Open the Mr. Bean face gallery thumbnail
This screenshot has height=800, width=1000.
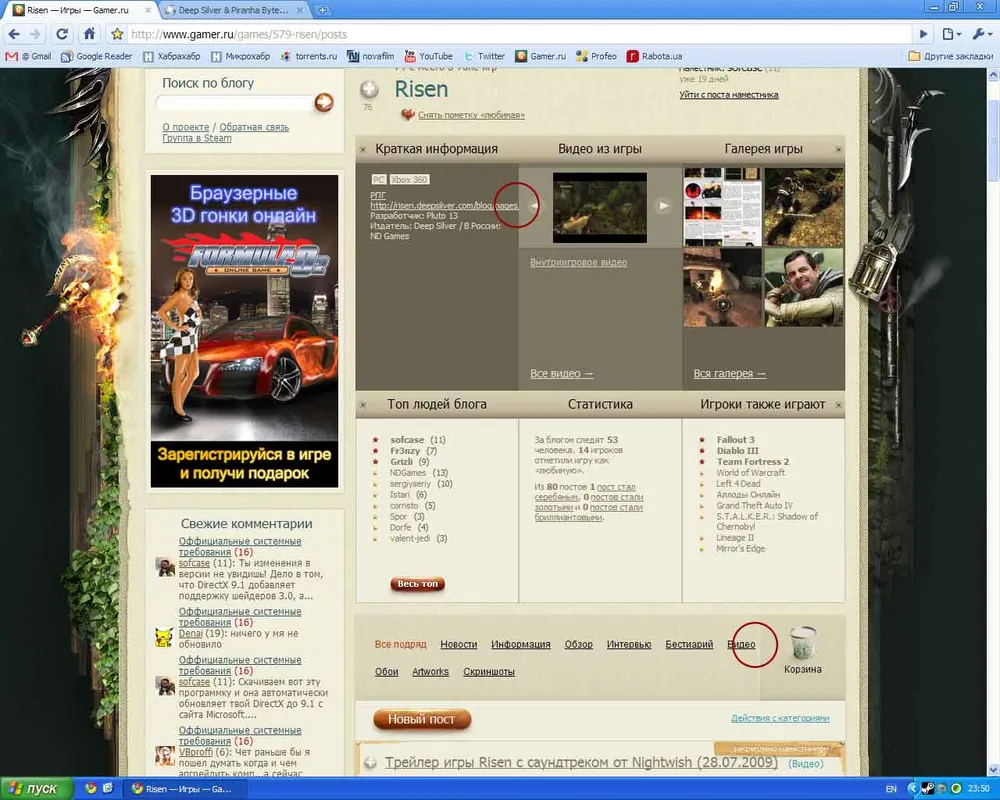pos(804,287)
